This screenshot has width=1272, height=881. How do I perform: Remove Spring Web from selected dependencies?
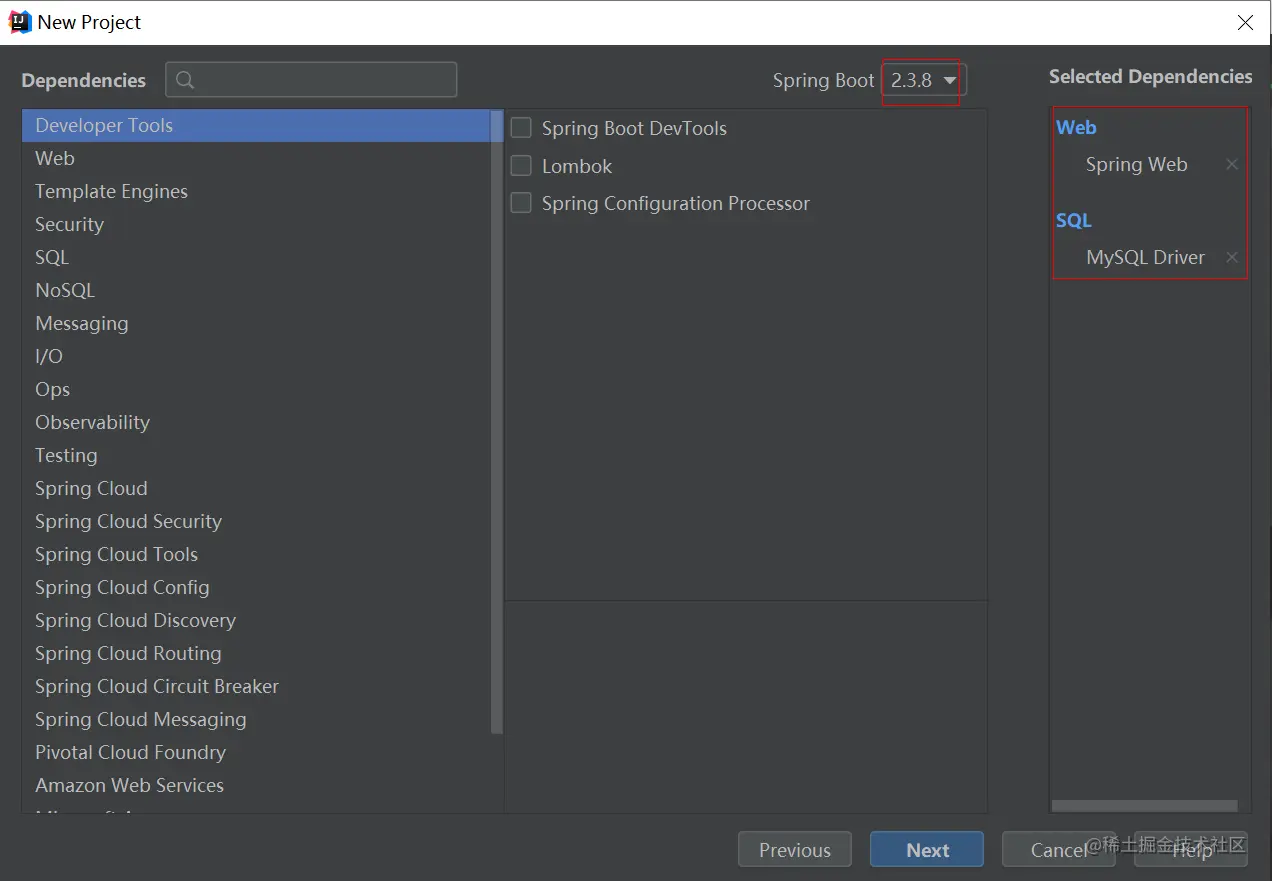(1232, 164)
